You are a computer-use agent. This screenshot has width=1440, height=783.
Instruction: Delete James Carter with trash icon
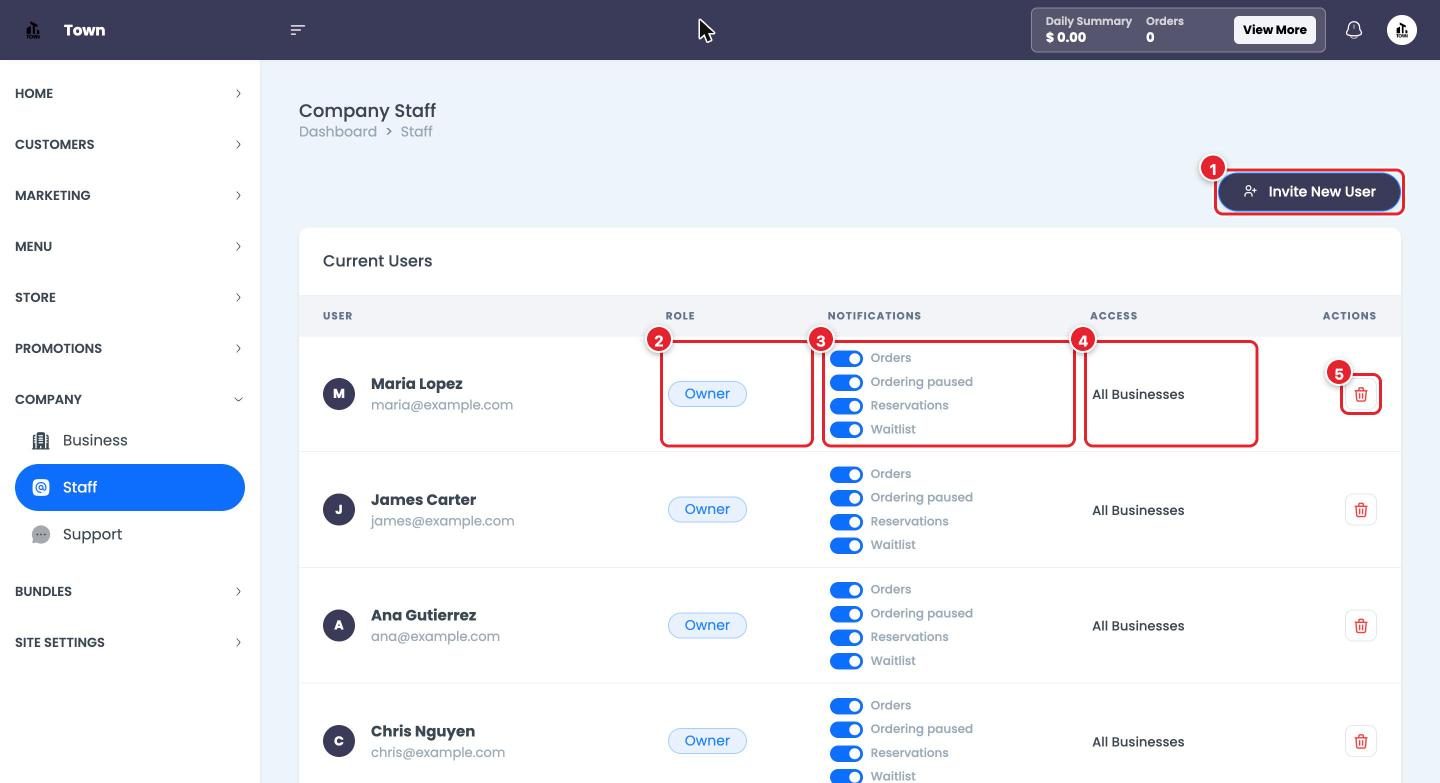click(x=1361, y=510)
